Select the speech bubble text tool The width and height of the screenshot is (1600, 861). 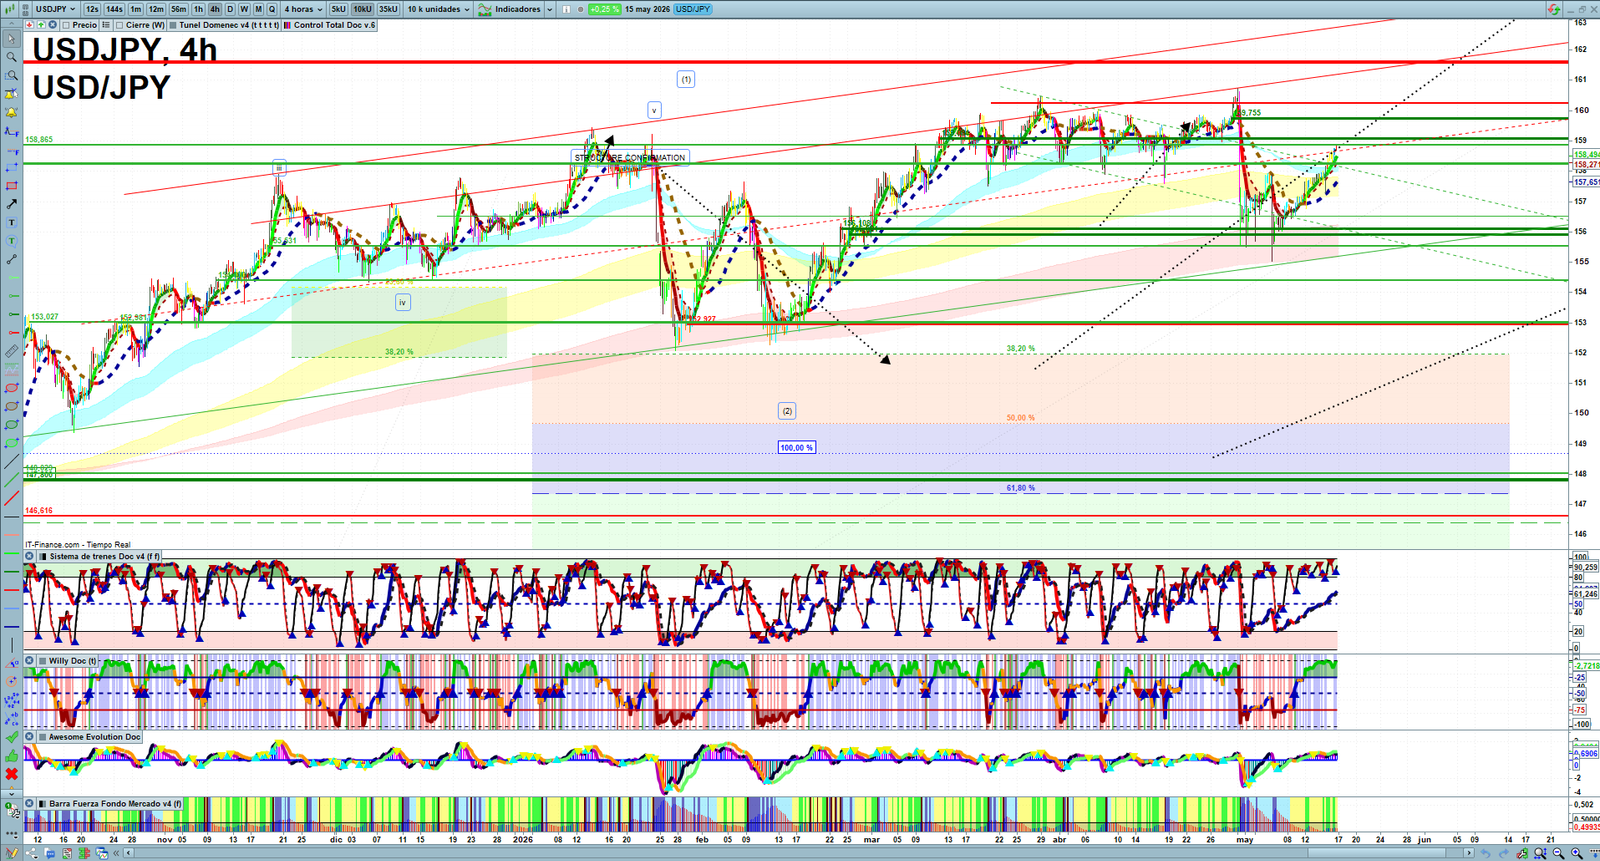(x=11, y=240)
